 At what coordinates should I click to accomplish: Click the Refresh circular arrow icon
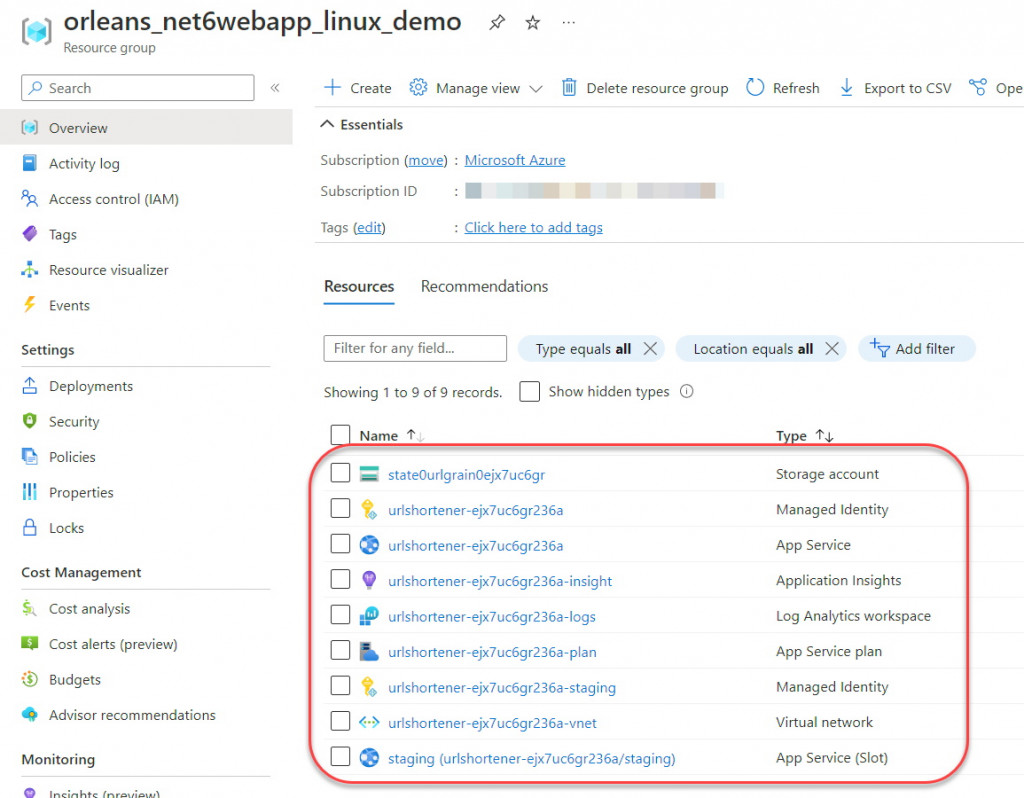point(755,87)
